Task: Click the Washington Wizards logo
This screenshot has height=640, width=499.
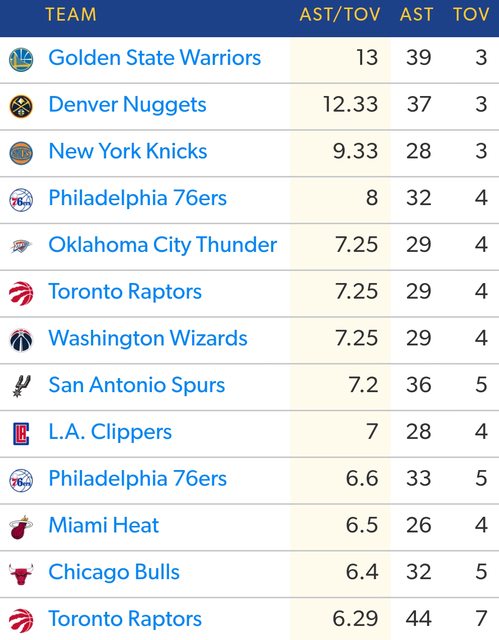Action: click(21, 340)
